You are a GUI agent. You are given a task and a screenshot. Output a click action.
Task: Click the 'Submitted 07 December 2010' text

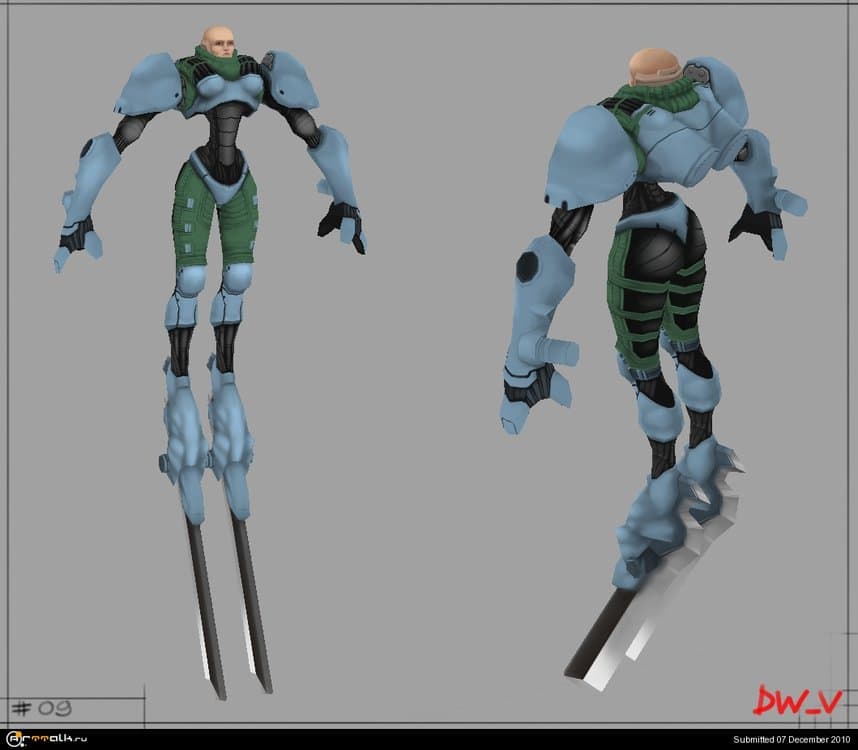(792, 740)
